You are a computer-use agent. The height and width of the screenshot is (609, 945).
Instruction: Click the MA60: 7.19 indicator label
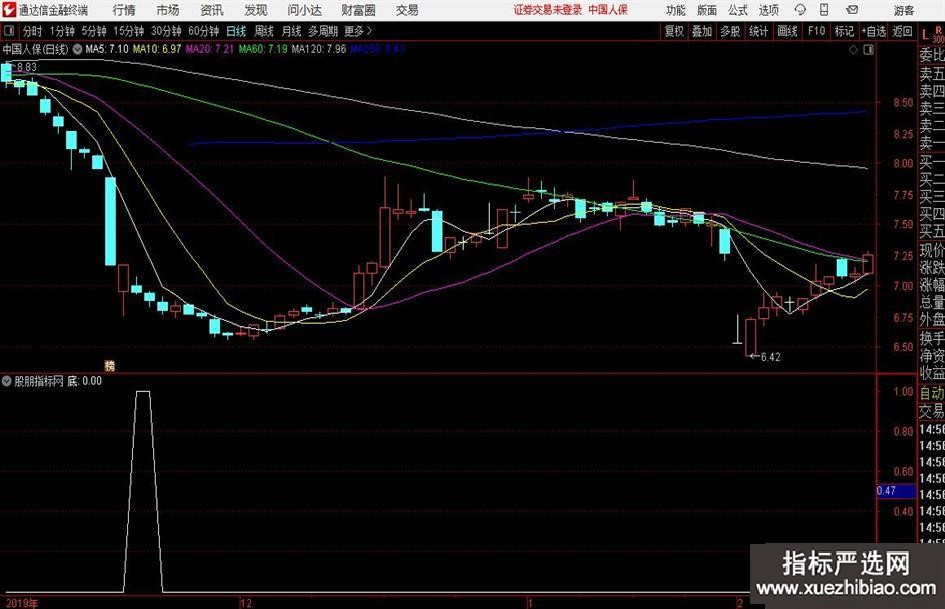point(263,49)
